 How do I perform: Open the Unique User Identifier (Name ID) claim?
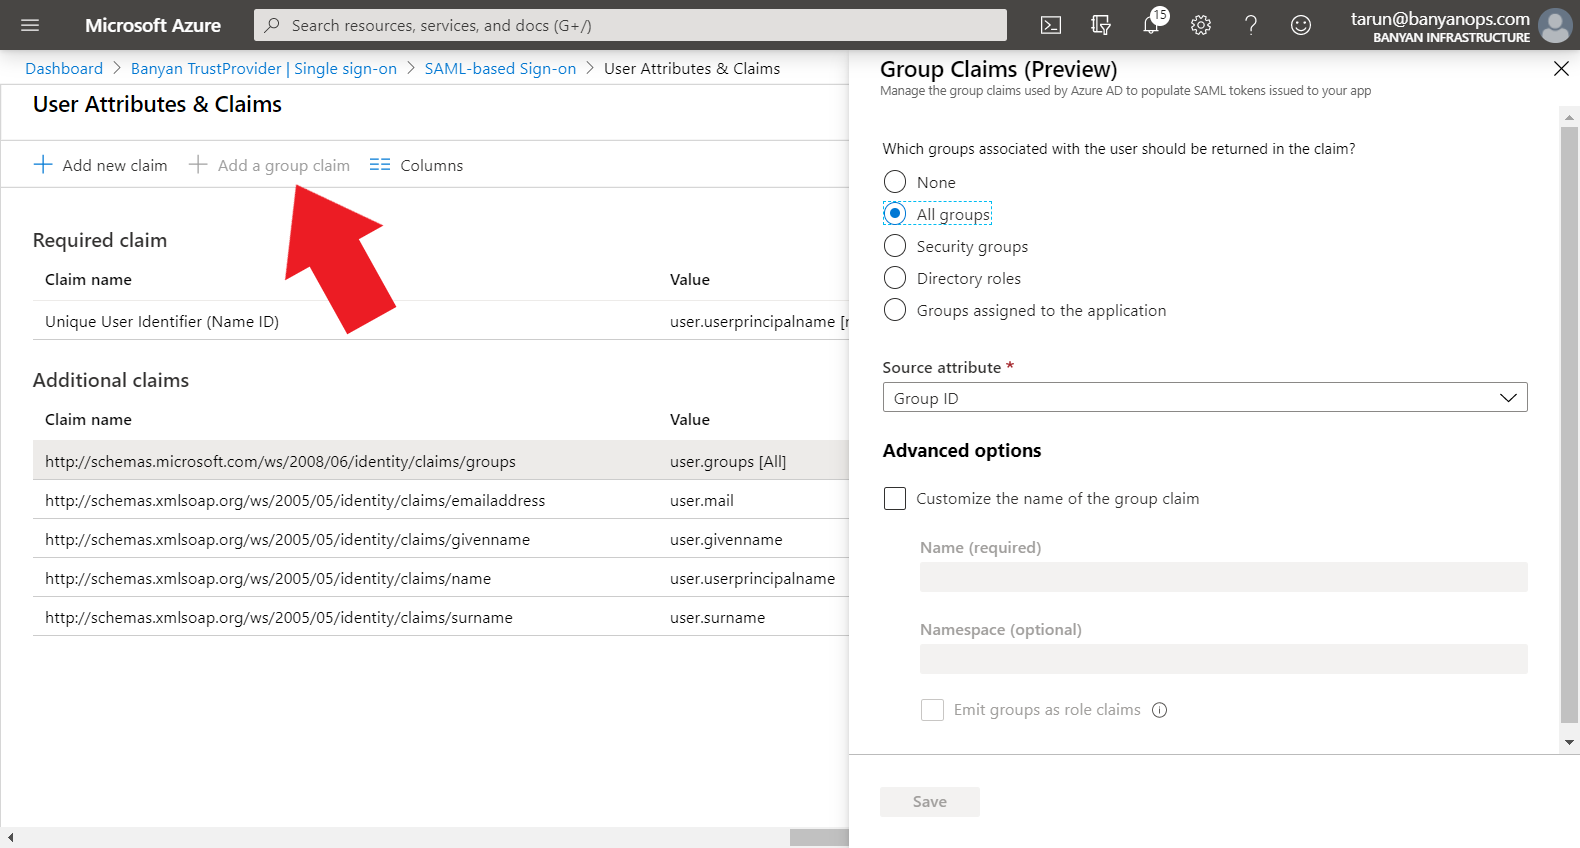click(x=162, y=321)
